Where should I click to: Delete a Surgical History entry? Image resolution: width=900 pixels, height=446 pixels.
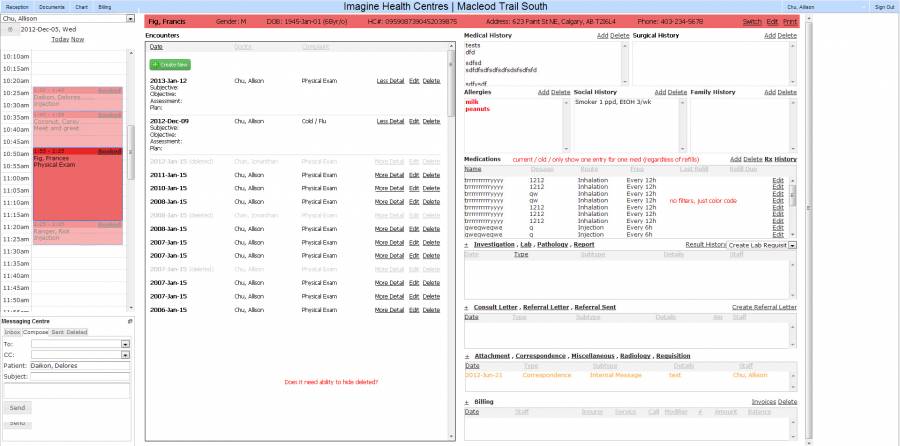coord(788,36)
